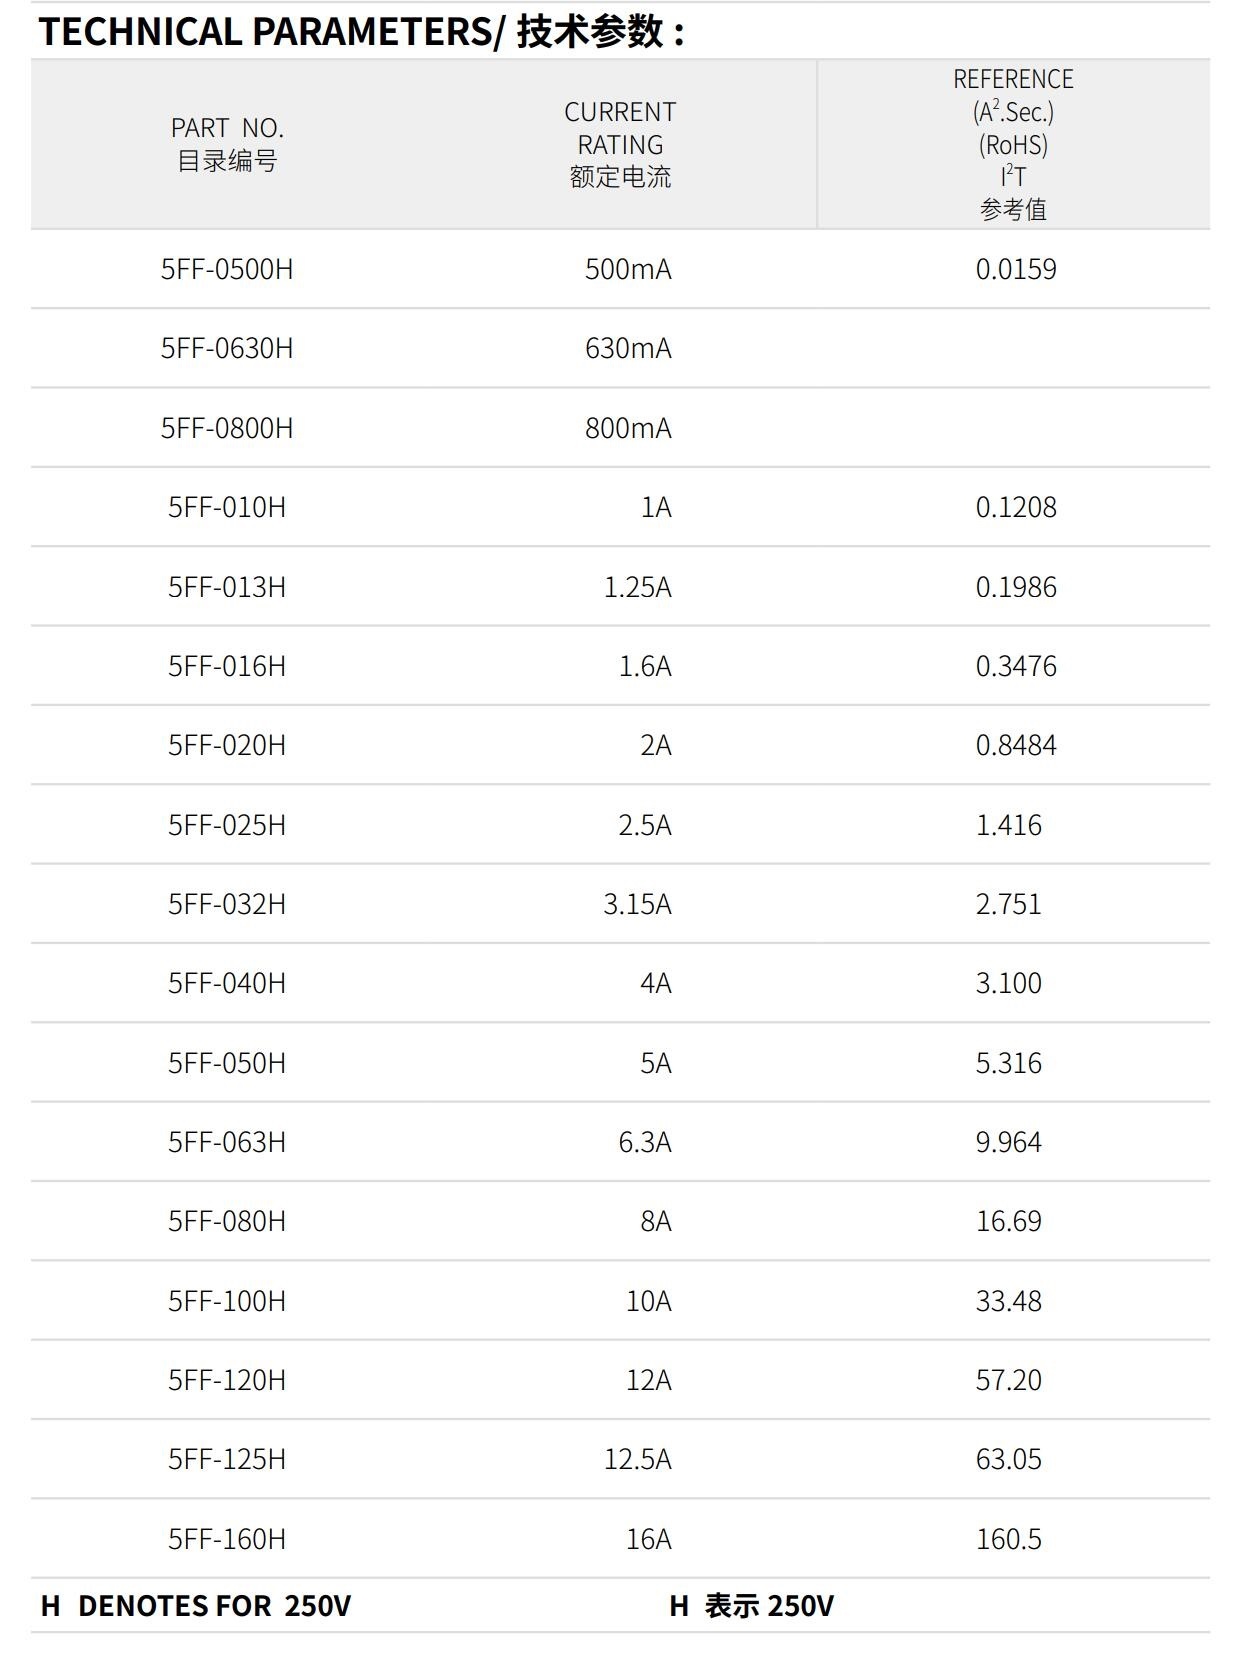Select the 3.15A current rating cell
This screenshot has width=1260, height=1662.
pos(637,904)
